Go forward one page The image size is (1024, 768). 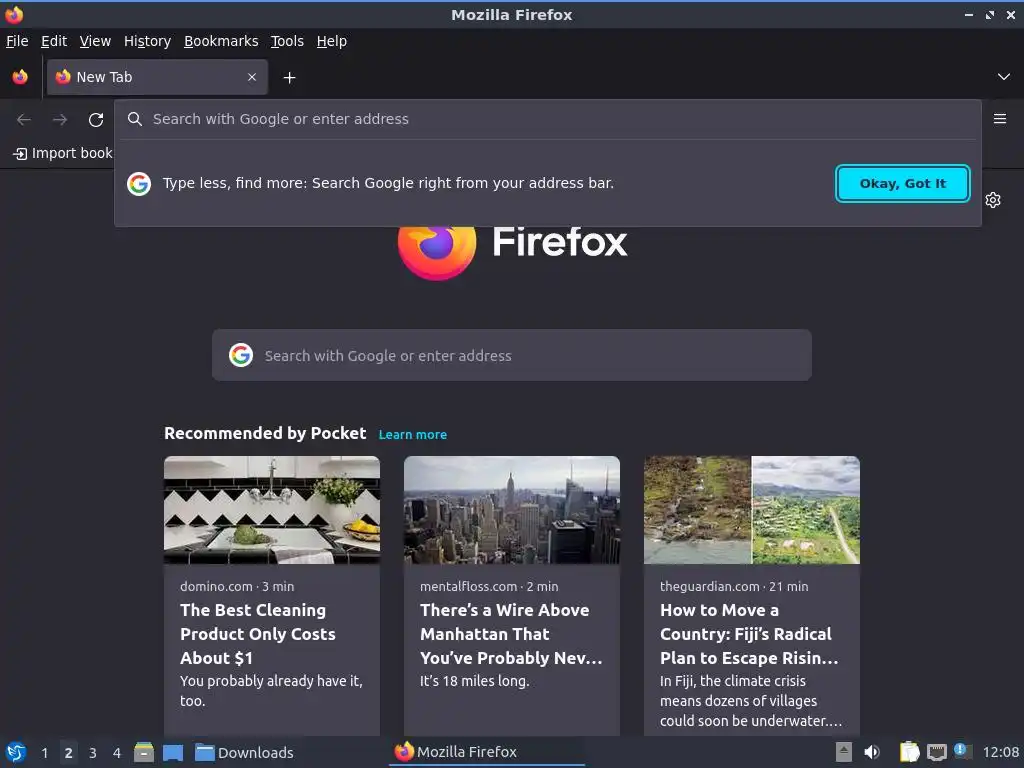point(60,120)
